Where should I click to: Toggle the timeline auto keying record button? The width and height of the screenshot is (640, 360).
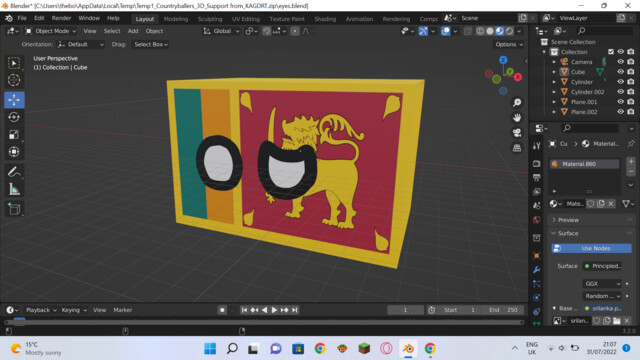click(x=222, y=310)
